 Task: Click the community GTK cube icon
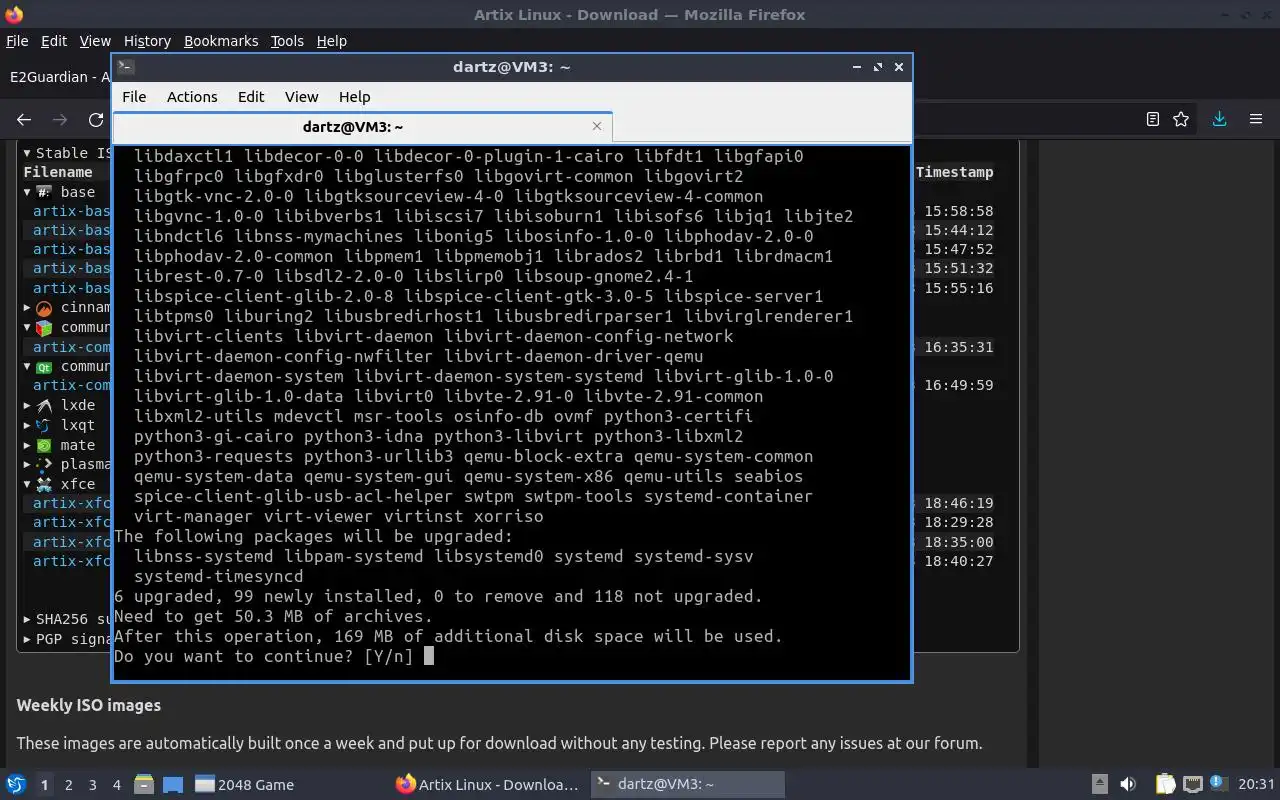44,327
